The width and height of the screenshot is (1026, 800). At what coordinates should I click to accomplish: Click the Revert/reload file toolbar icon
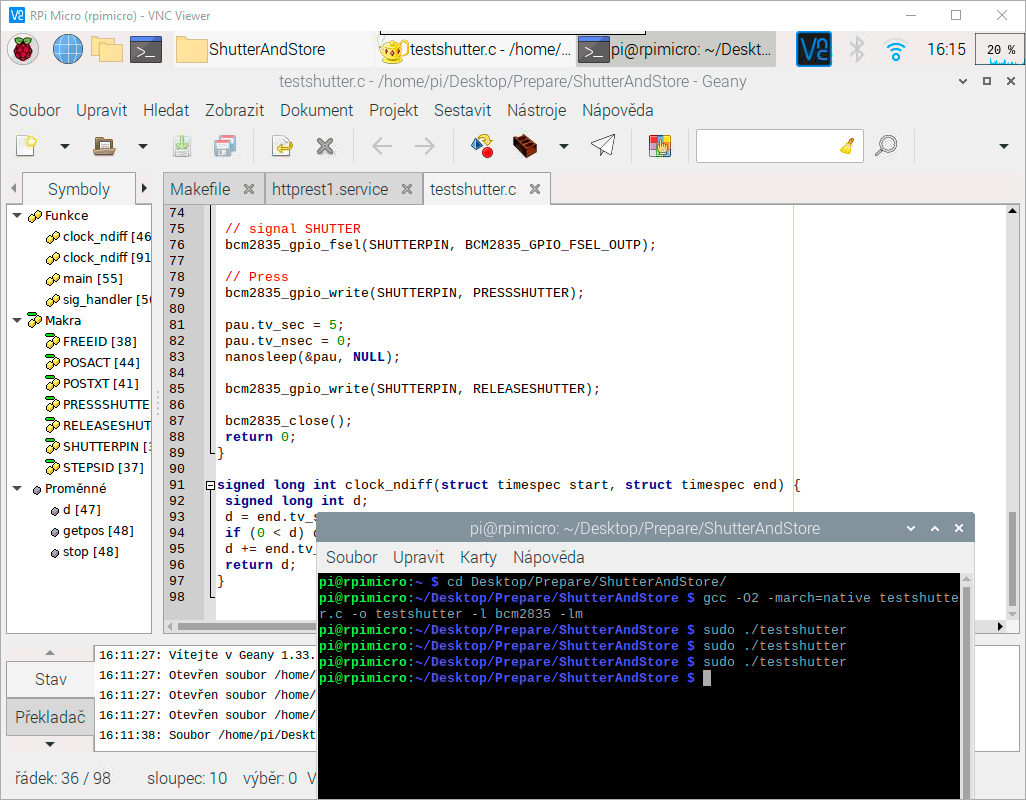(x=282, y=146)
